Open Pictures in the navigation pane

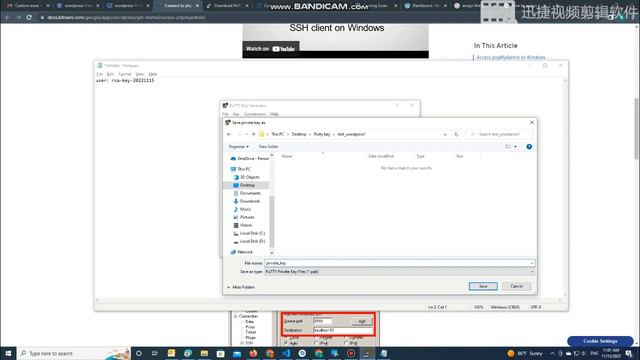coord(244,217)
